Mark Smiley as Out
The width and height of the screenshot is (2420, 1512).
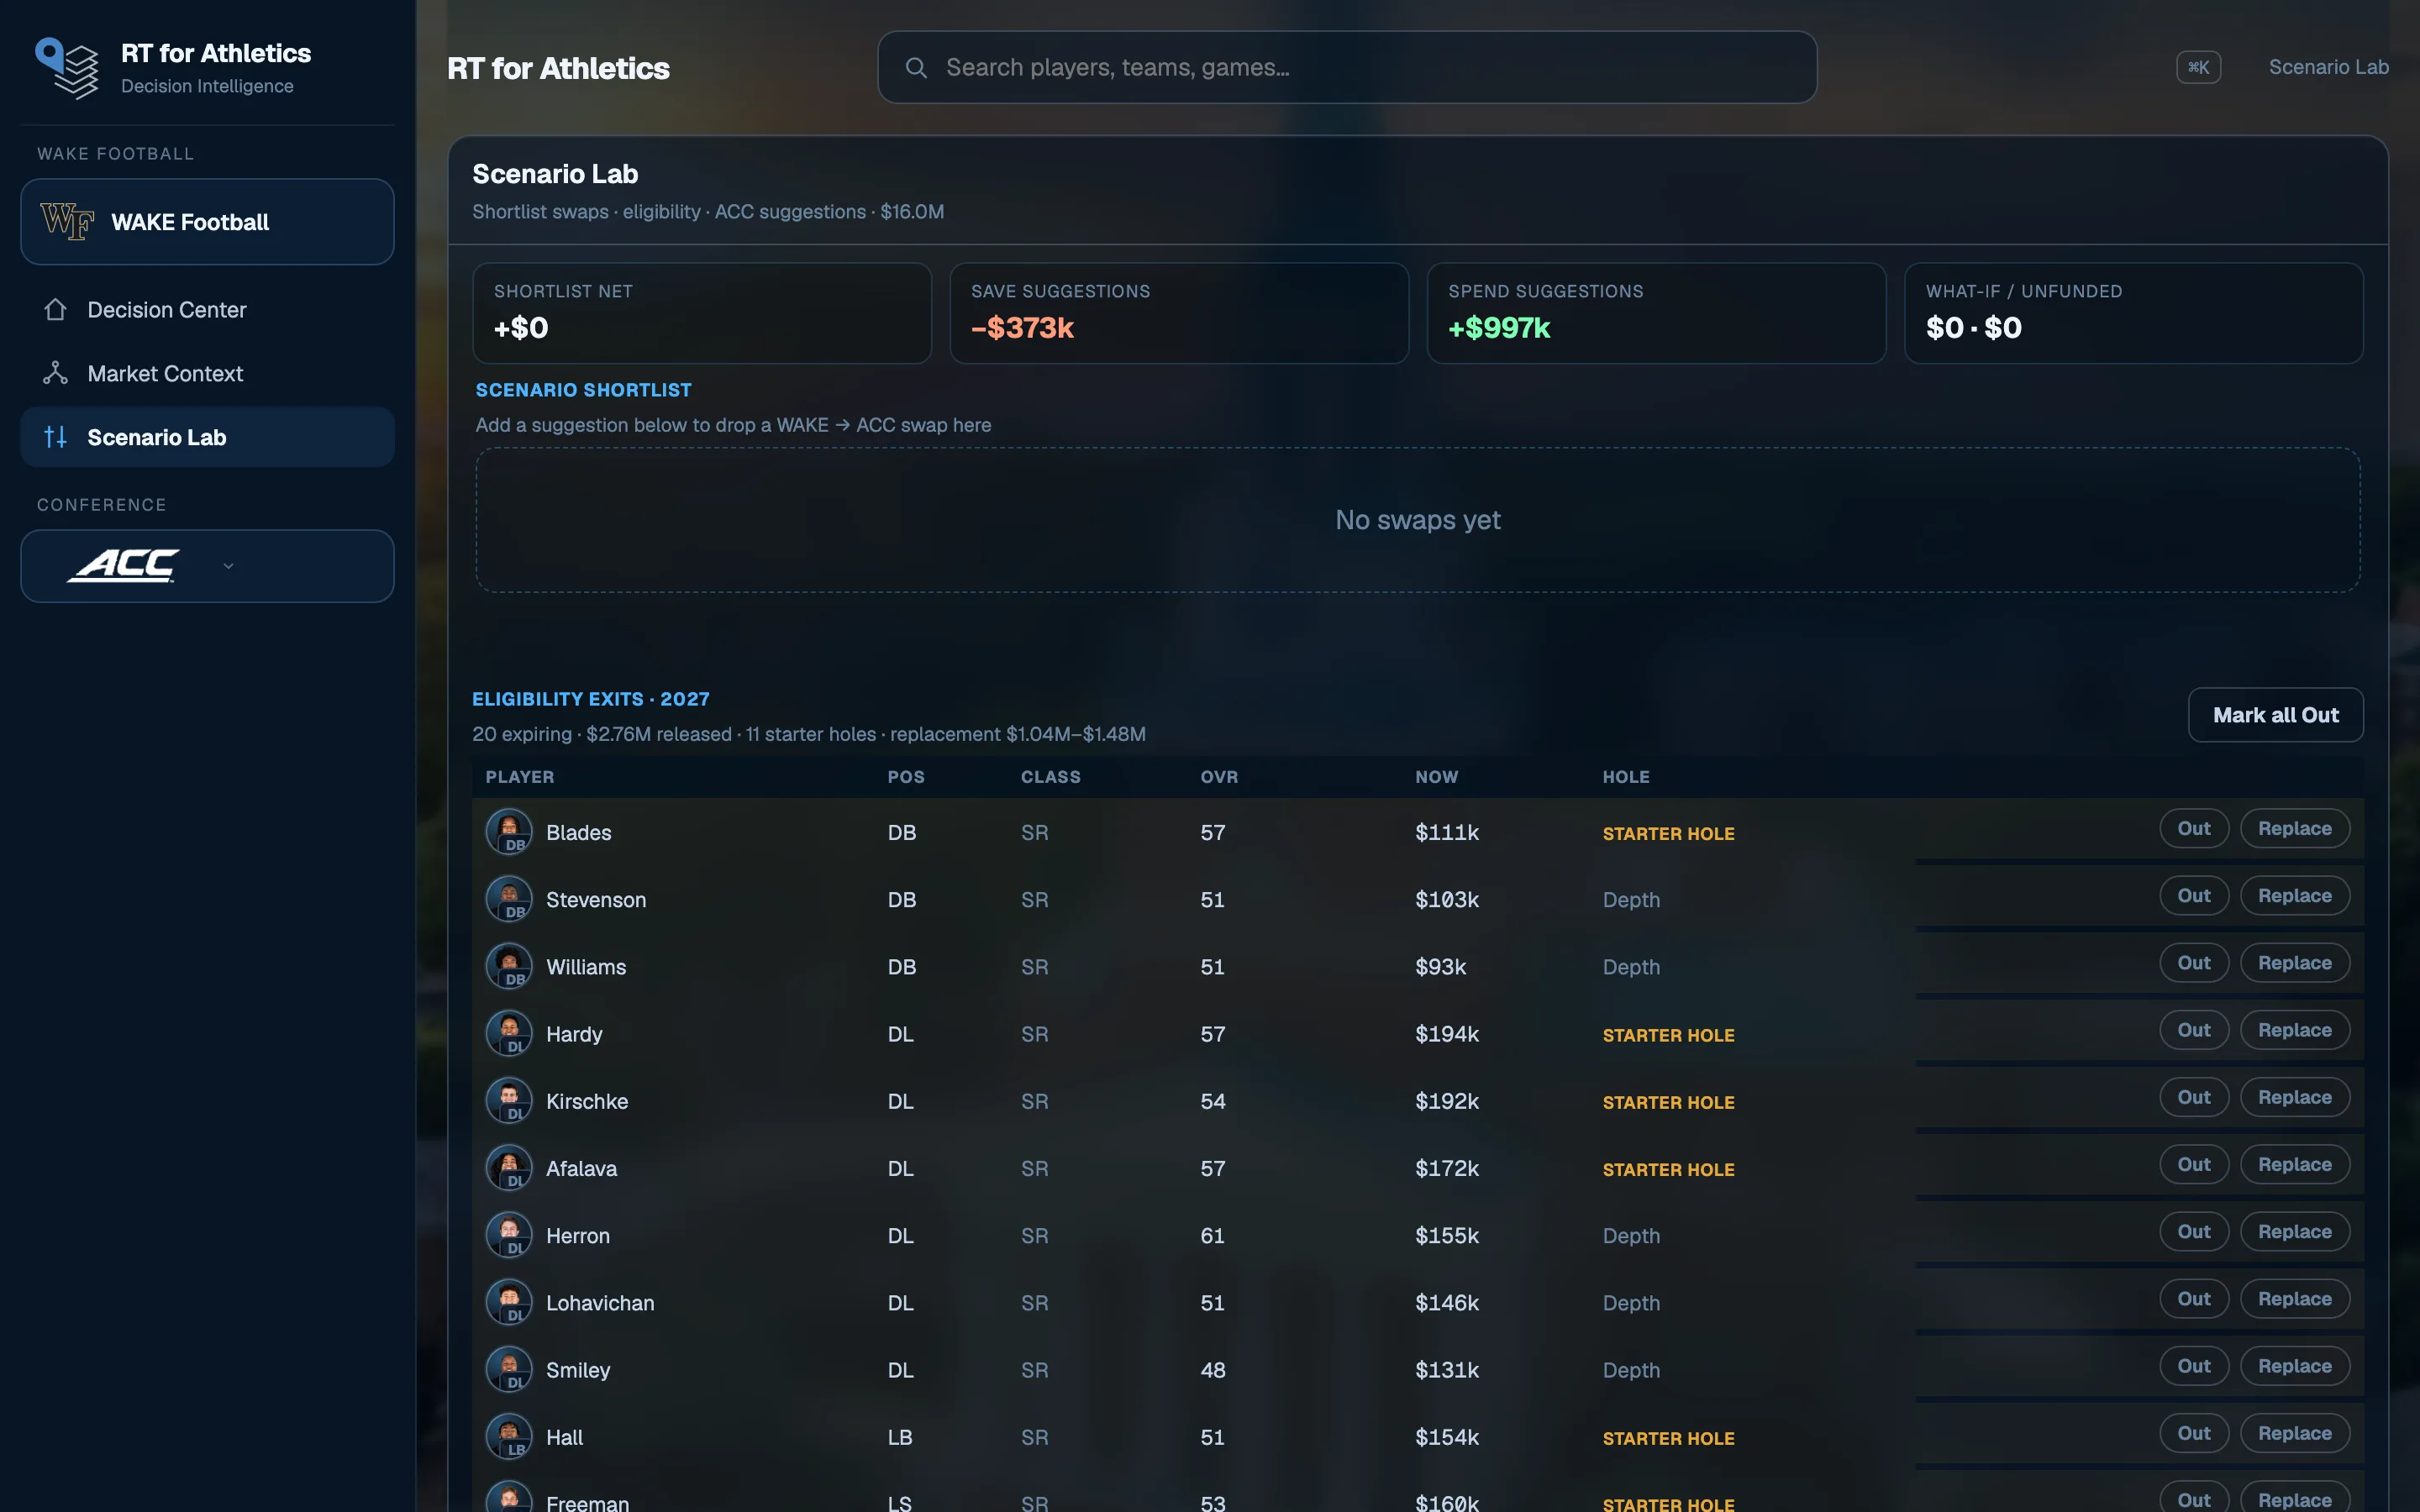tap(2194, 1366)
